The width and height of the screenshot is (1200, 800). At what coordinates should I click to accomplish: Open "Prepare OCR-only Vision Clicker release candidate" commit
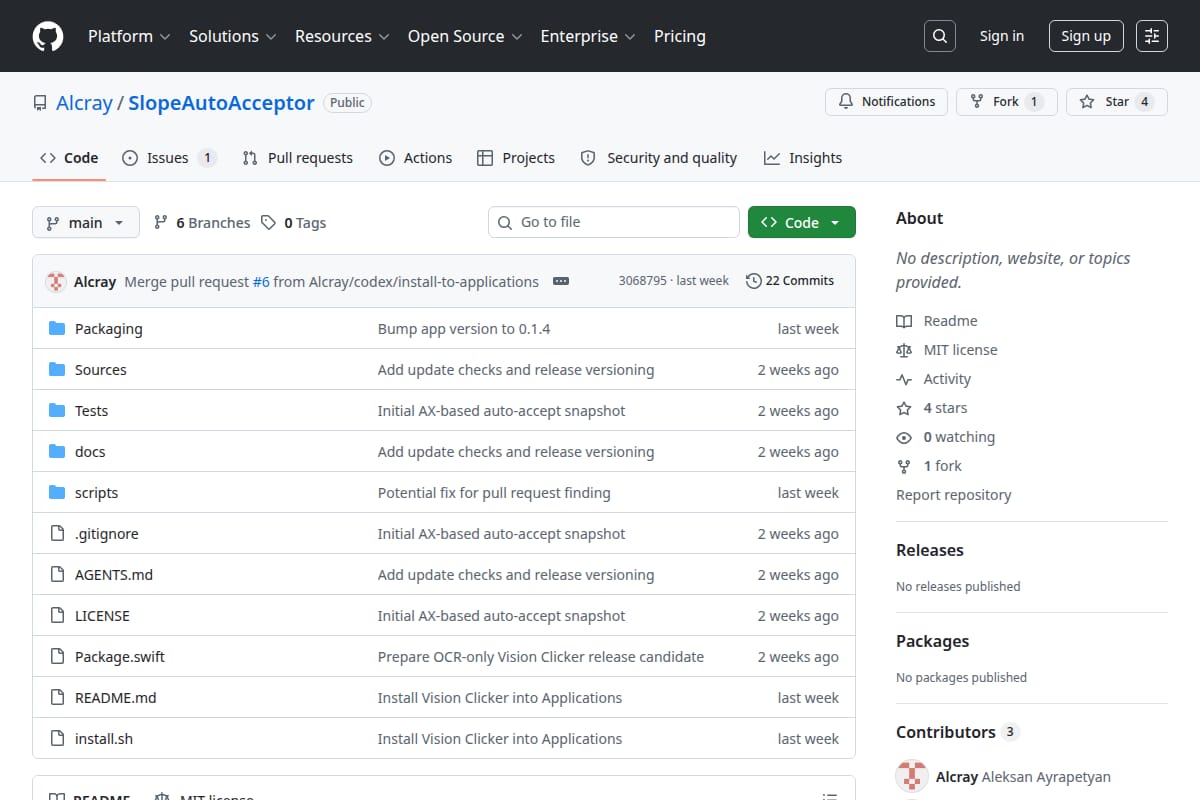pyautogui.click(x=541, y=657)
